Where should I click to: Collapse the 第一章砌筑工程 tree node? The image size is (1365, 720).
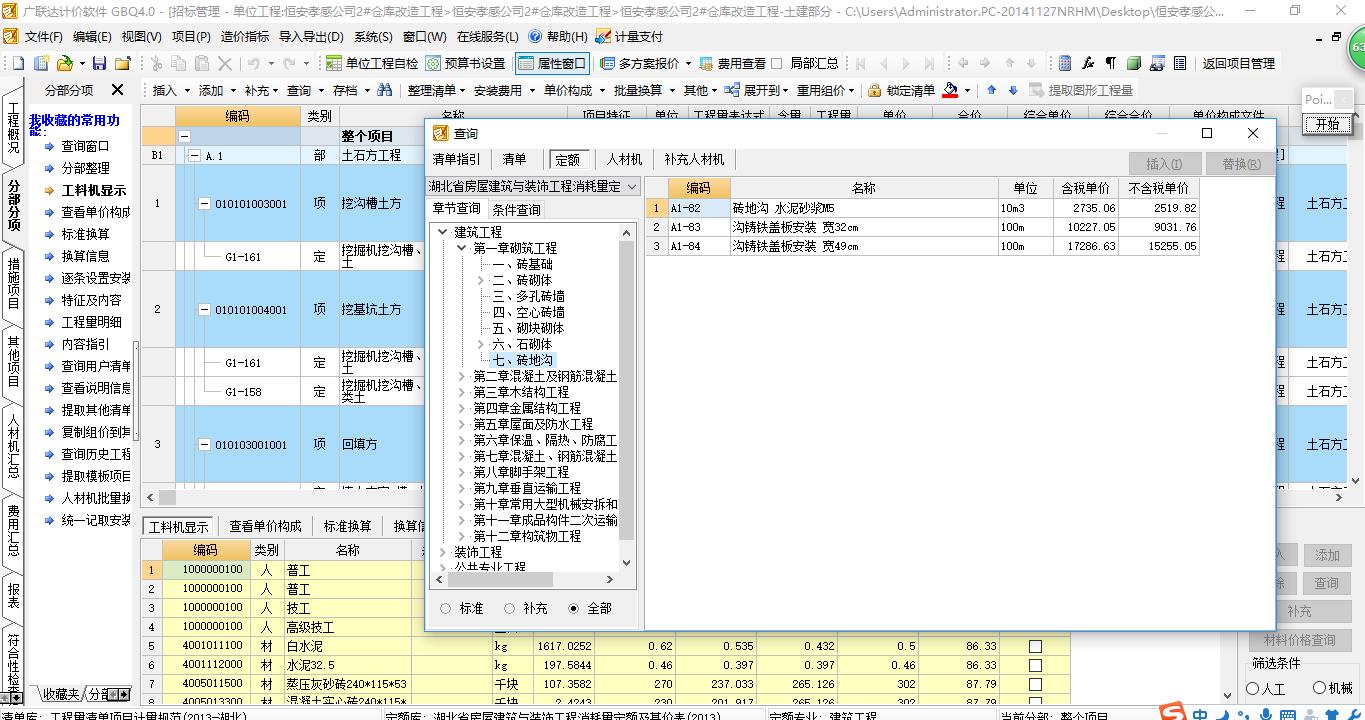point(462,248)
